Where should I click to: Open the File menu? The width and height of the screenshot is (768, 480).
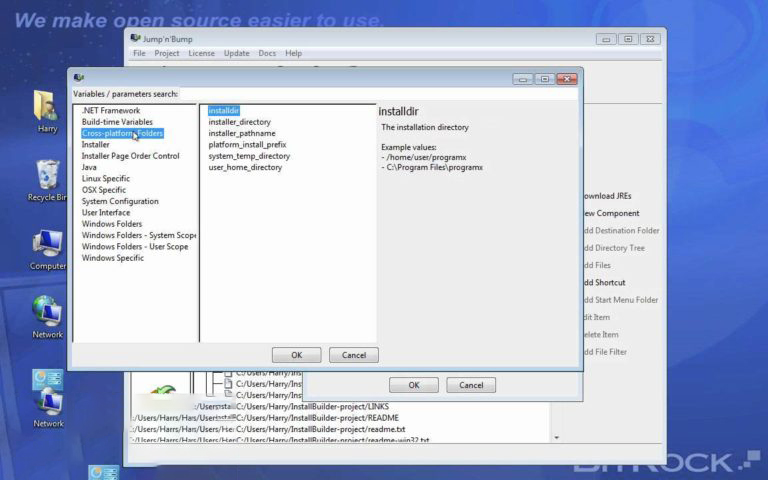click(139, 53)
